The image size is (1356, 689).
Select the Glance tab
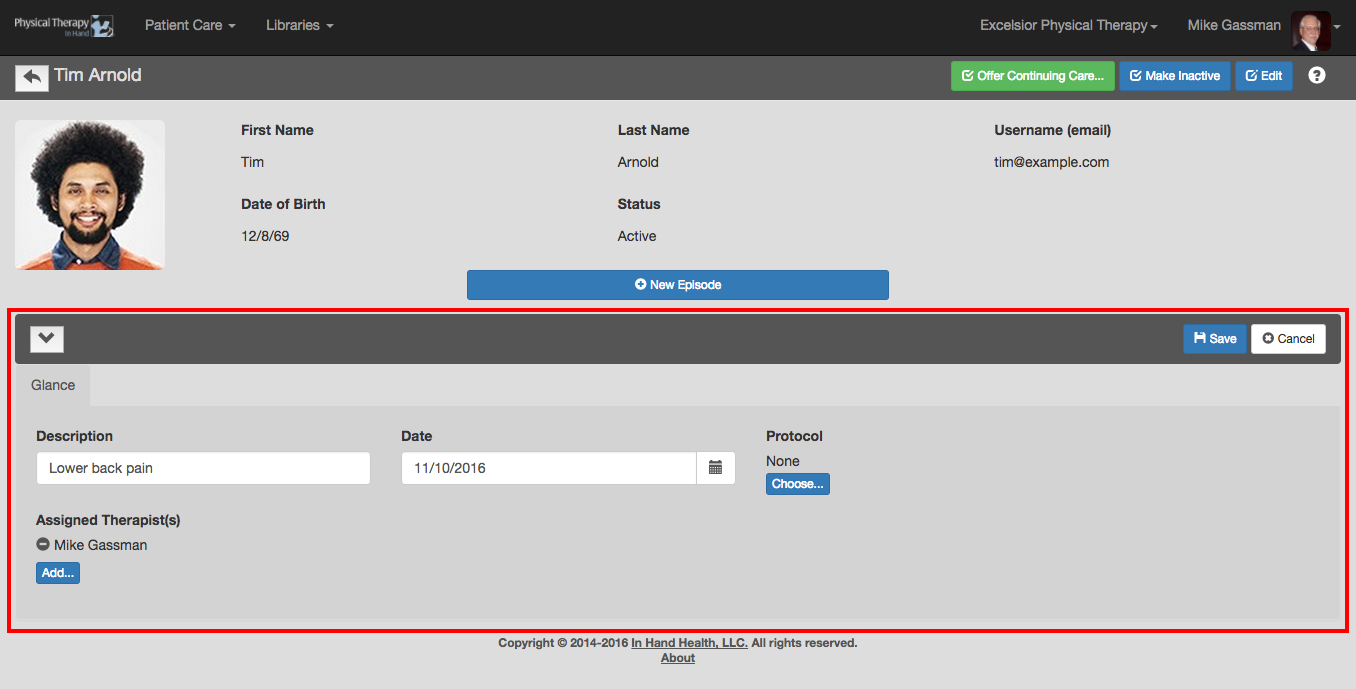point(53,385)
